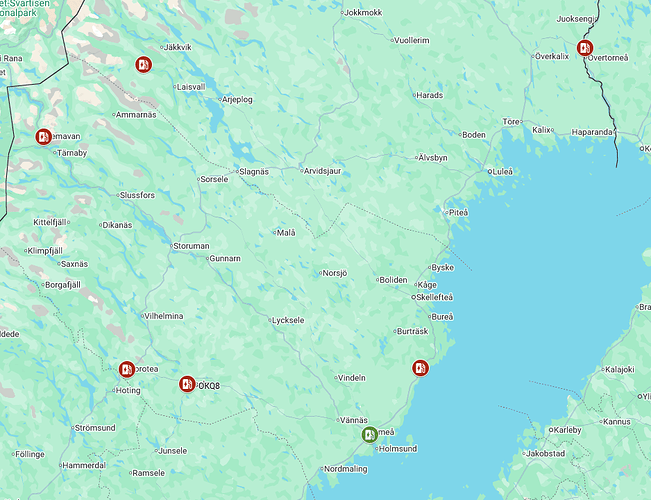Click the Jokkmokk label
The image size is (651, 500).
(x=363, y=13)
